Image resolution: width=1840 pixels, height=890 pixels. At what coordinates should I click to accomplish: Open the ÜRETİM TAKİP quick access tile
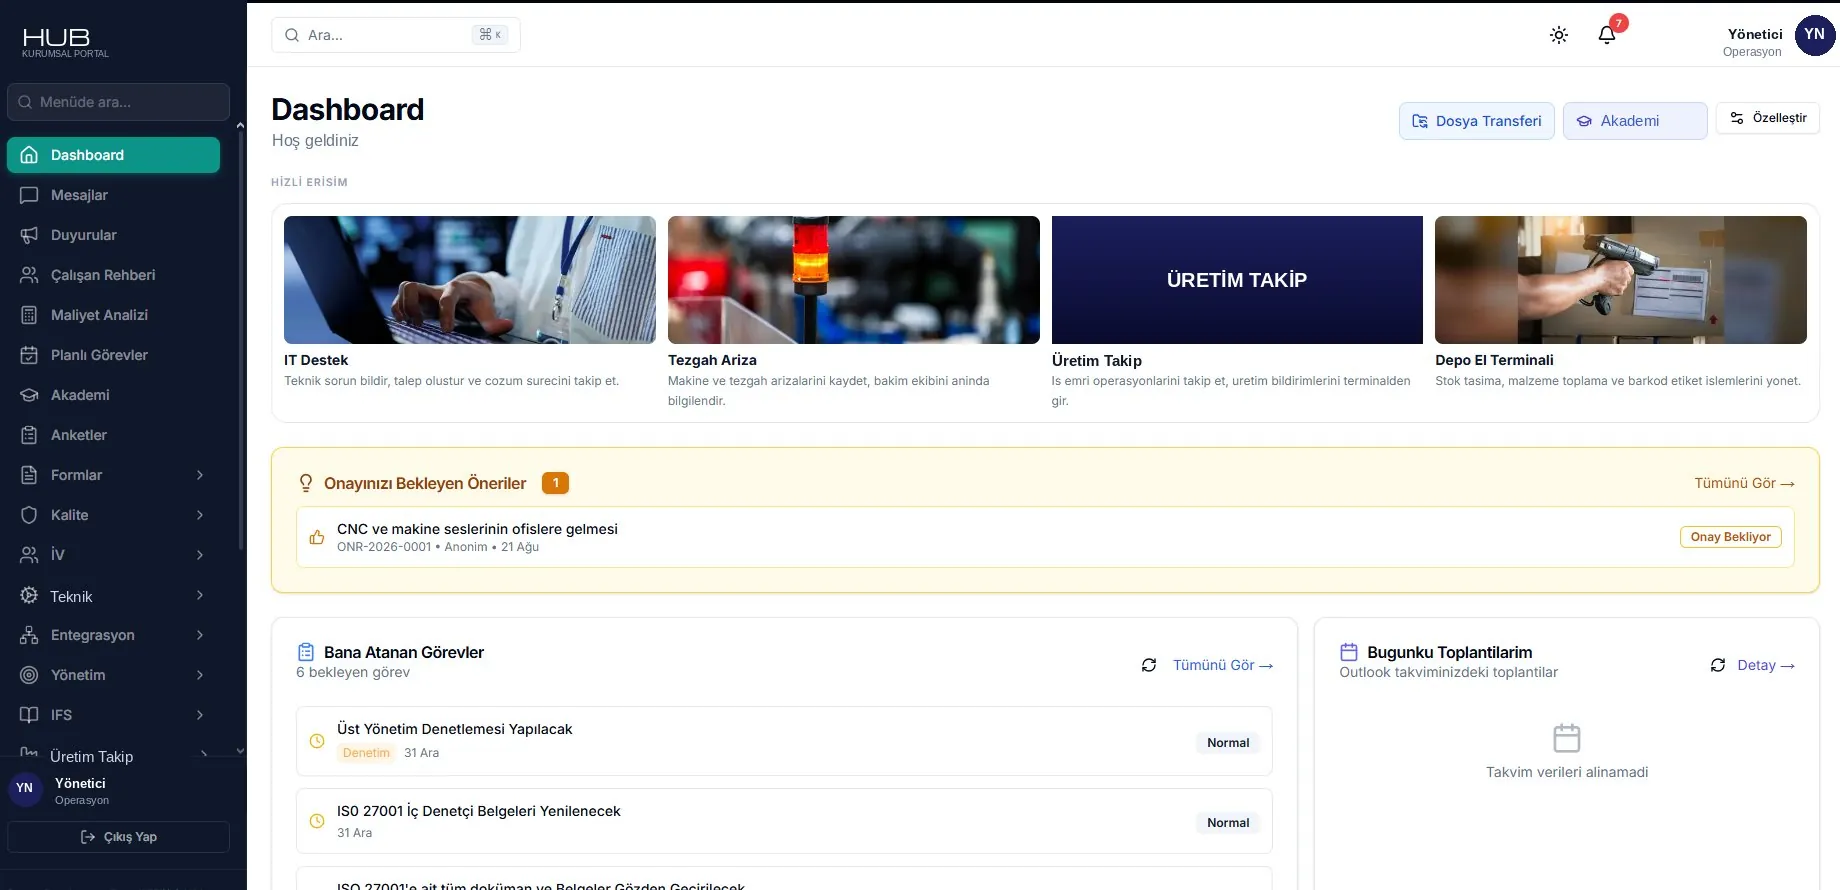click(1237, 280)
